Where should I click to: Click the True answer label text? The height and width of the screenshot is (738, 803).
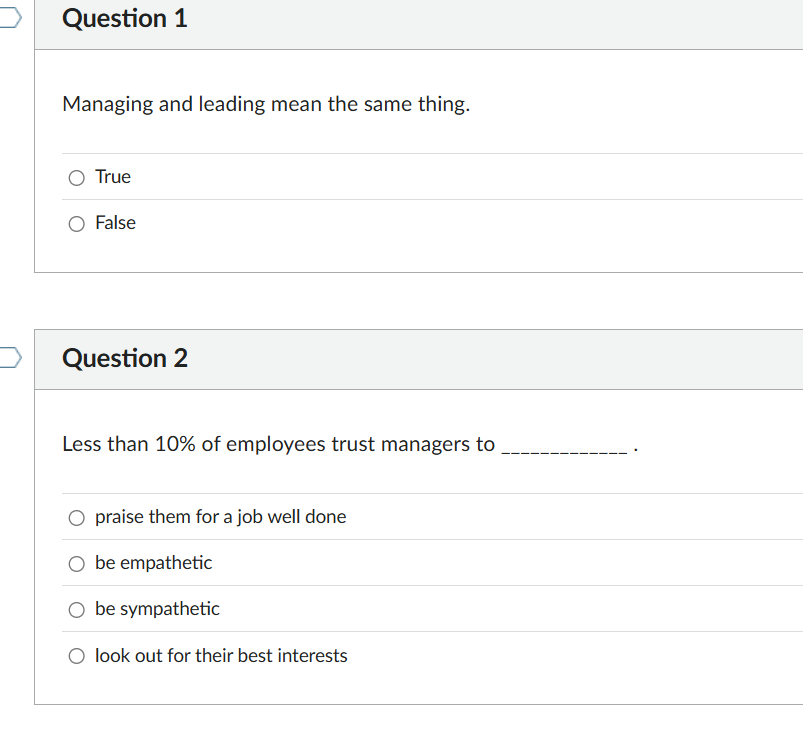(113, 176)
